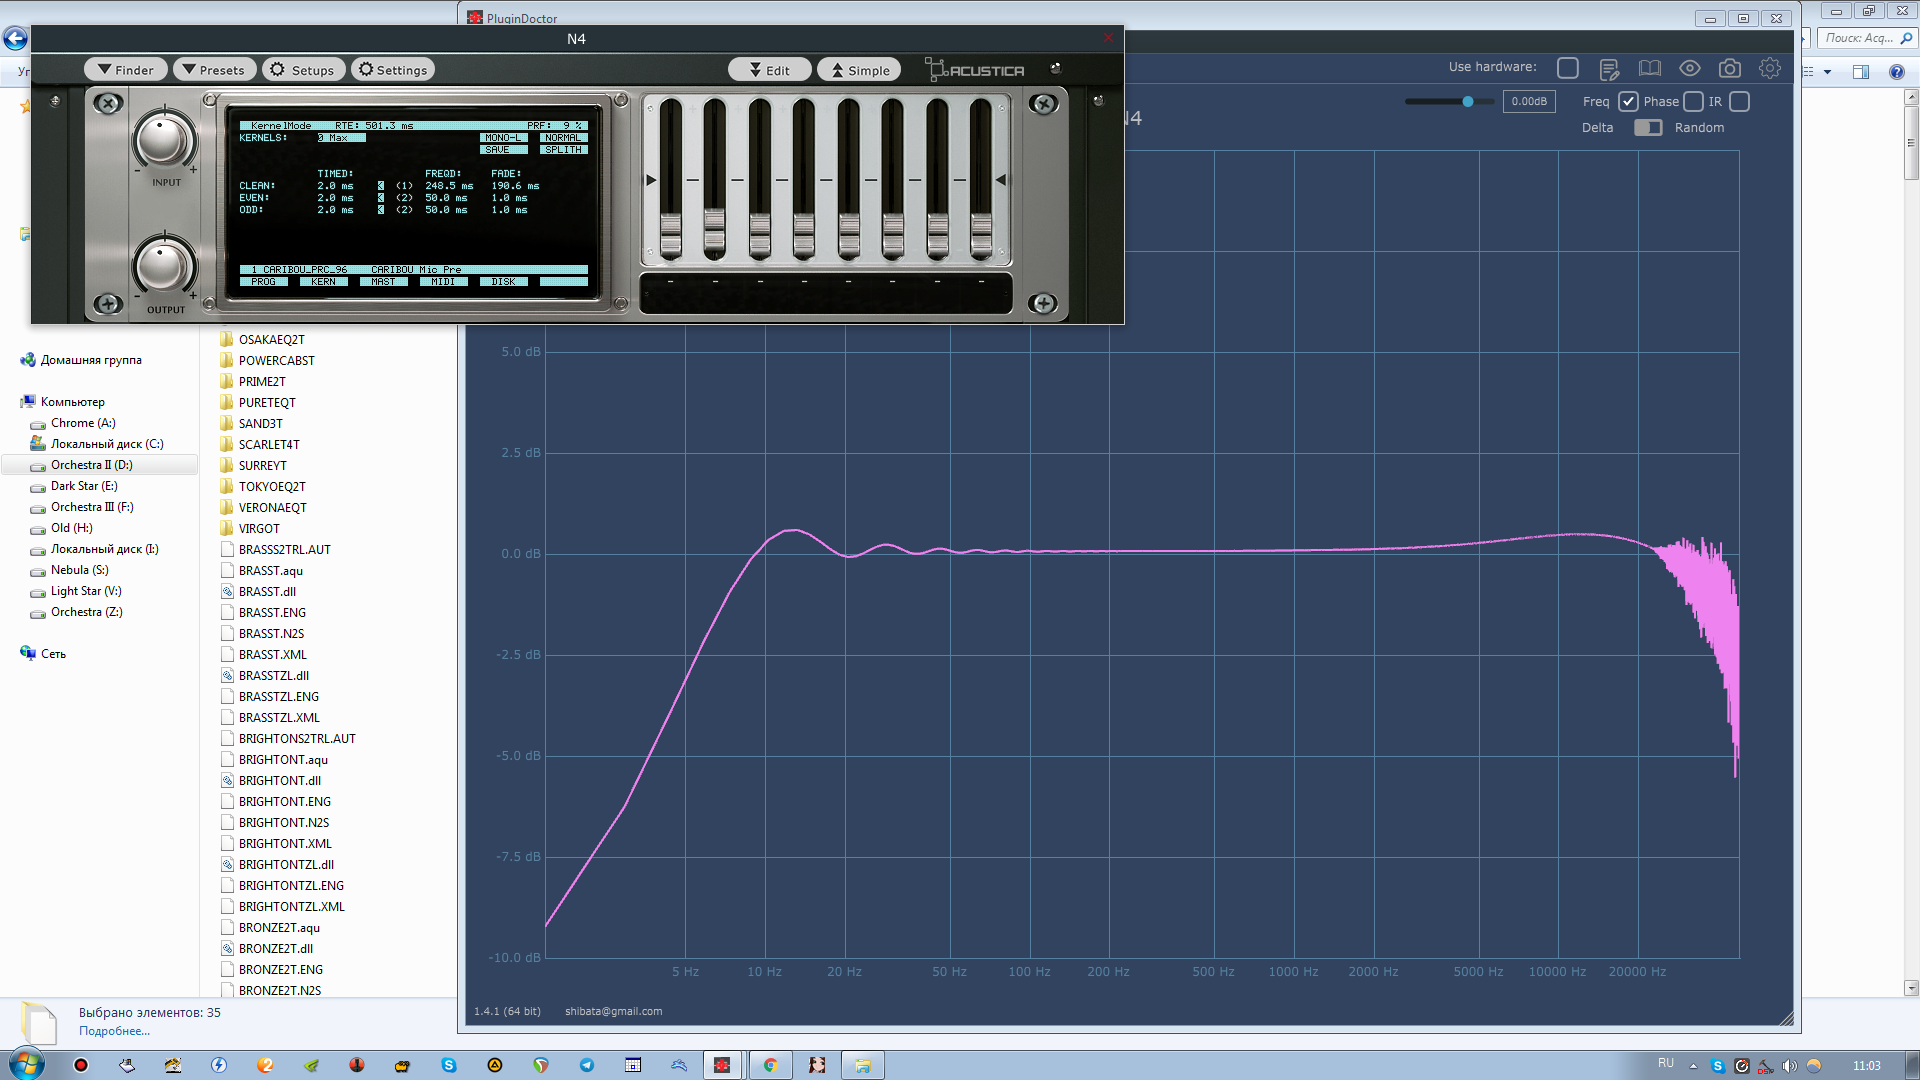Image resolution: width=1920 pixels, height=1080 pixels.
Task: Expand the Simple view selector
Action: click(x=859, y=70)
